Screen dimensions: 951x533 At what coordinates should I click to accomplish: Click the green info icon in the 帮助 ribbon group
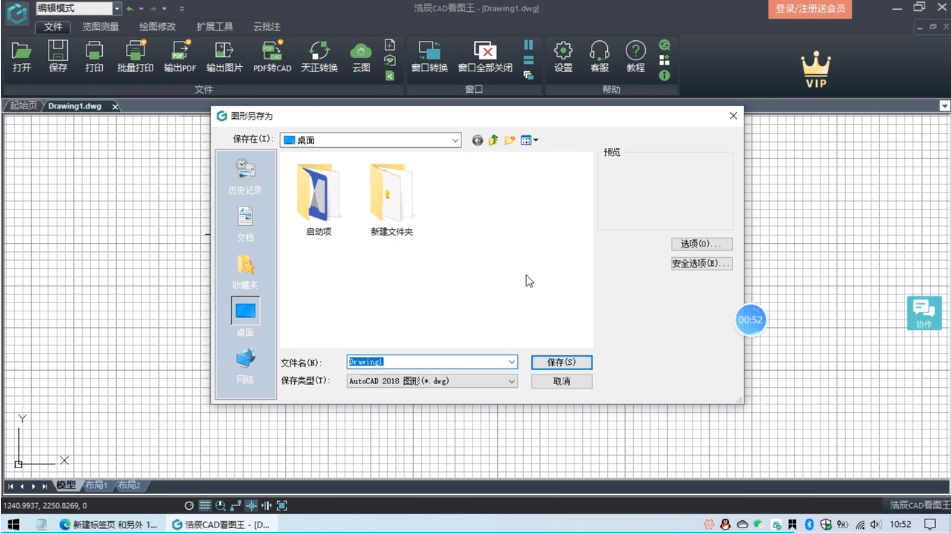click(664, 75)
